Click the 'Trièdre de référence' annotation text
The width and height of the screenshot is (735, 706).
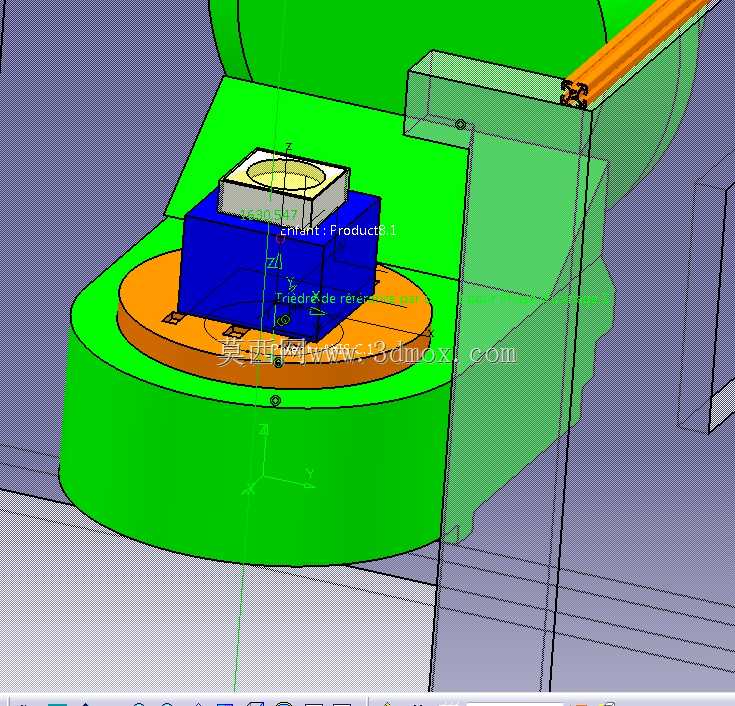pyautogui.click(x=335, y=298)
